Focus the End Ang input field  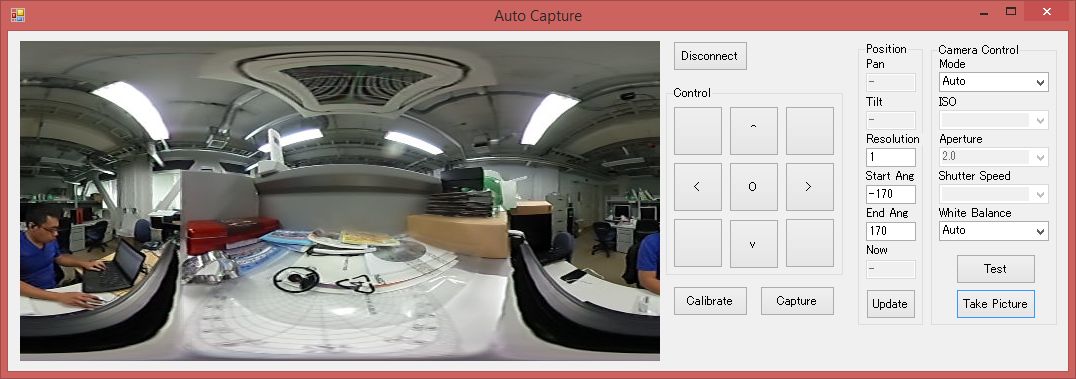tap(891, 231)
